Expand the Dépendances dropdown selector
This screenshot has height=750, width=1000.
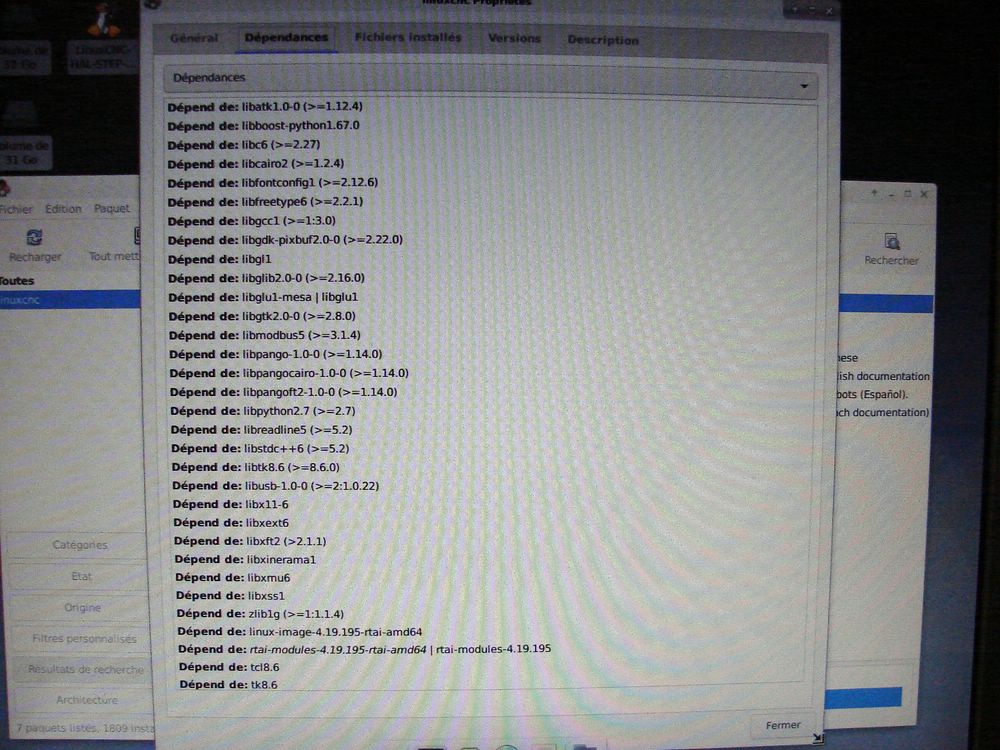490,80
